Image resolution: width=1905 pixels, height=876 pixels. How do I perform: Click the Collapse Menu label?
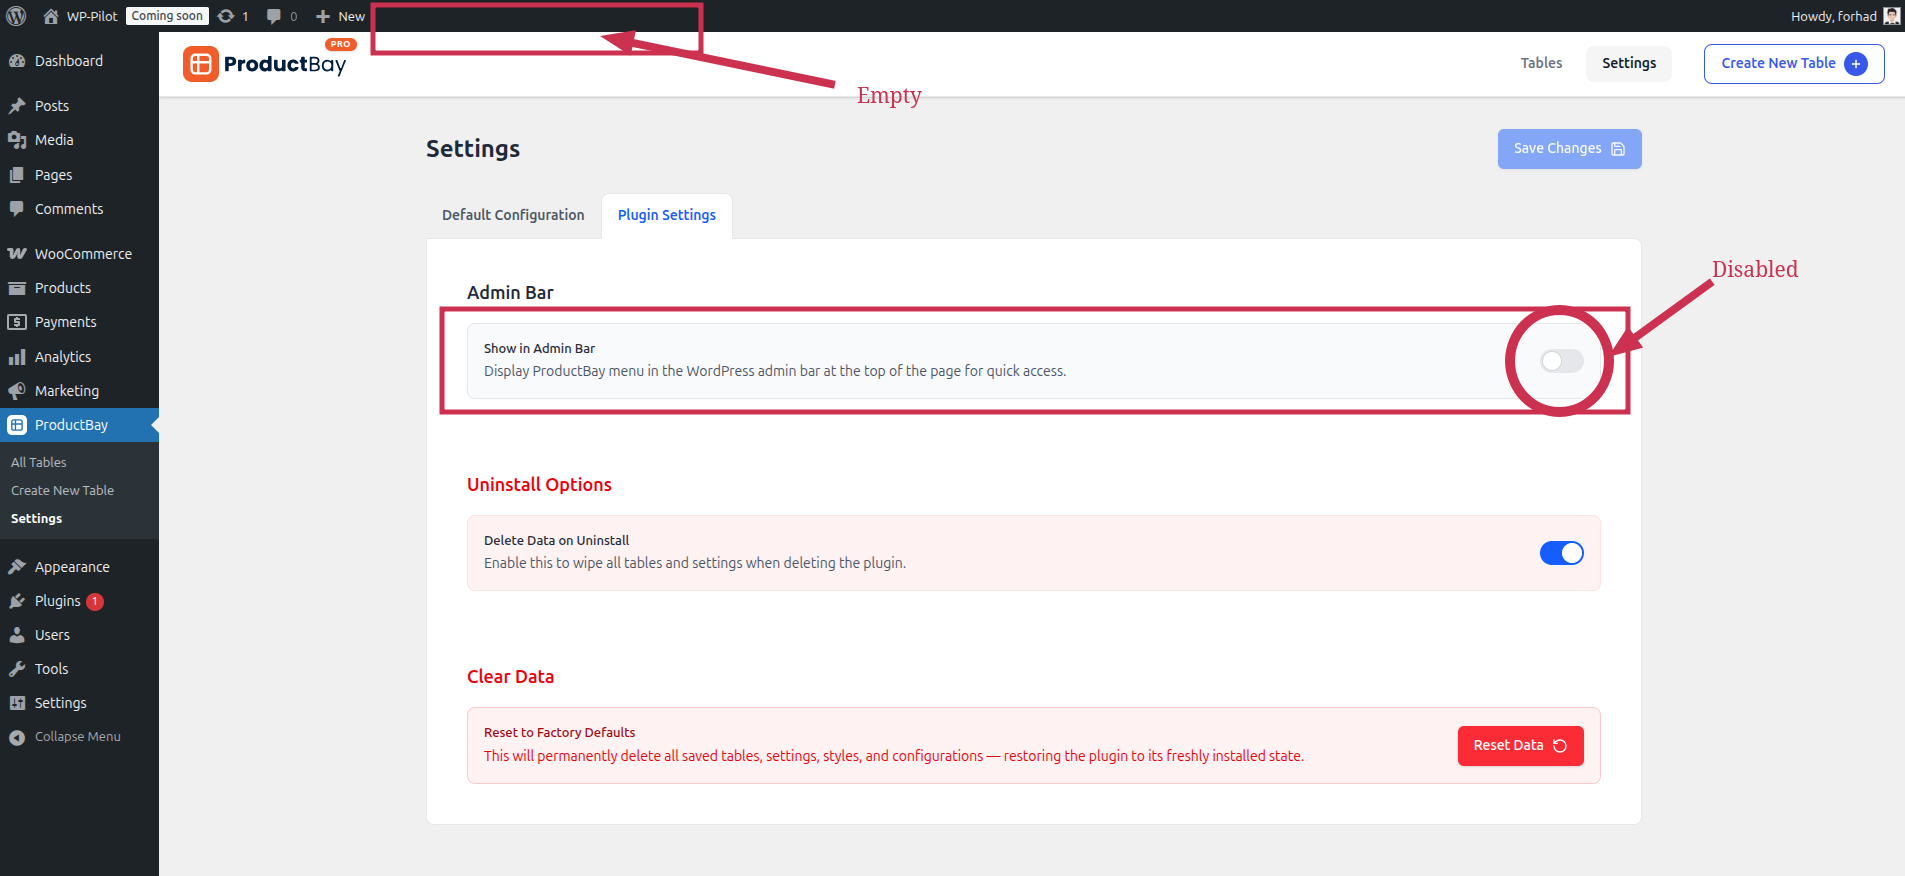(x=78, y=737)
